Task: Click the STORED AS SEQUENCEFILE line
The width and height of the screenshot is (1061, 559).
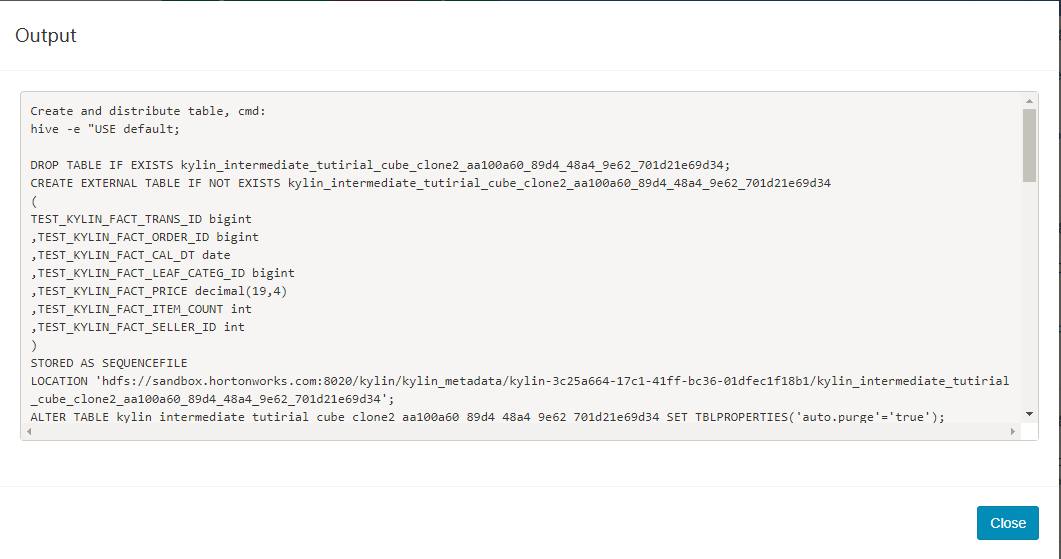Action: (x=109, y=363)
